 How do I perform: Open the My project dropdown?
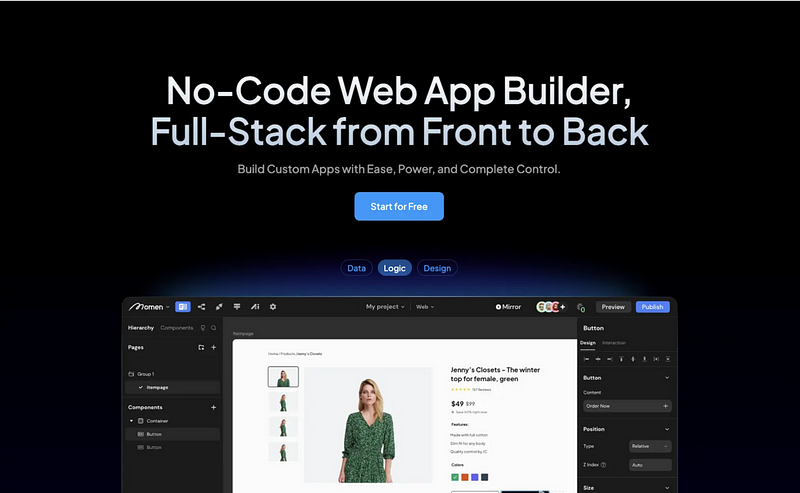385,307
